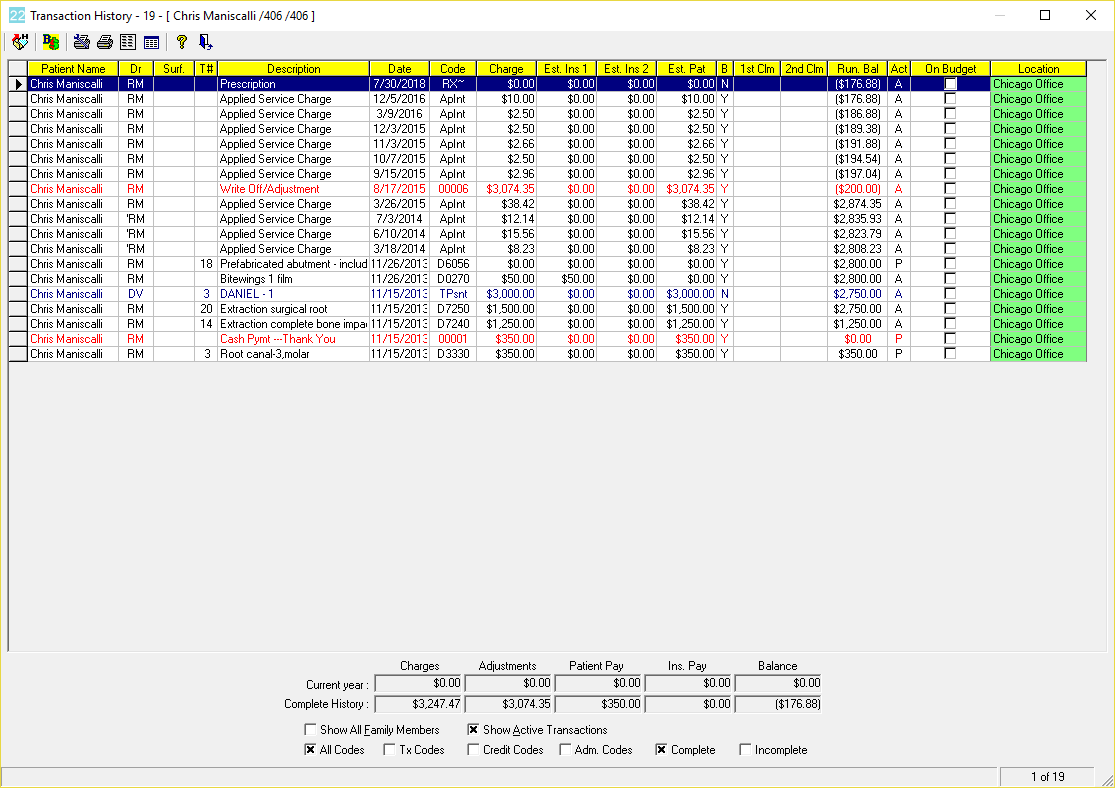Click the blue grid table icon
This screenshot has height=788, width=1115.
coord(151,42)
